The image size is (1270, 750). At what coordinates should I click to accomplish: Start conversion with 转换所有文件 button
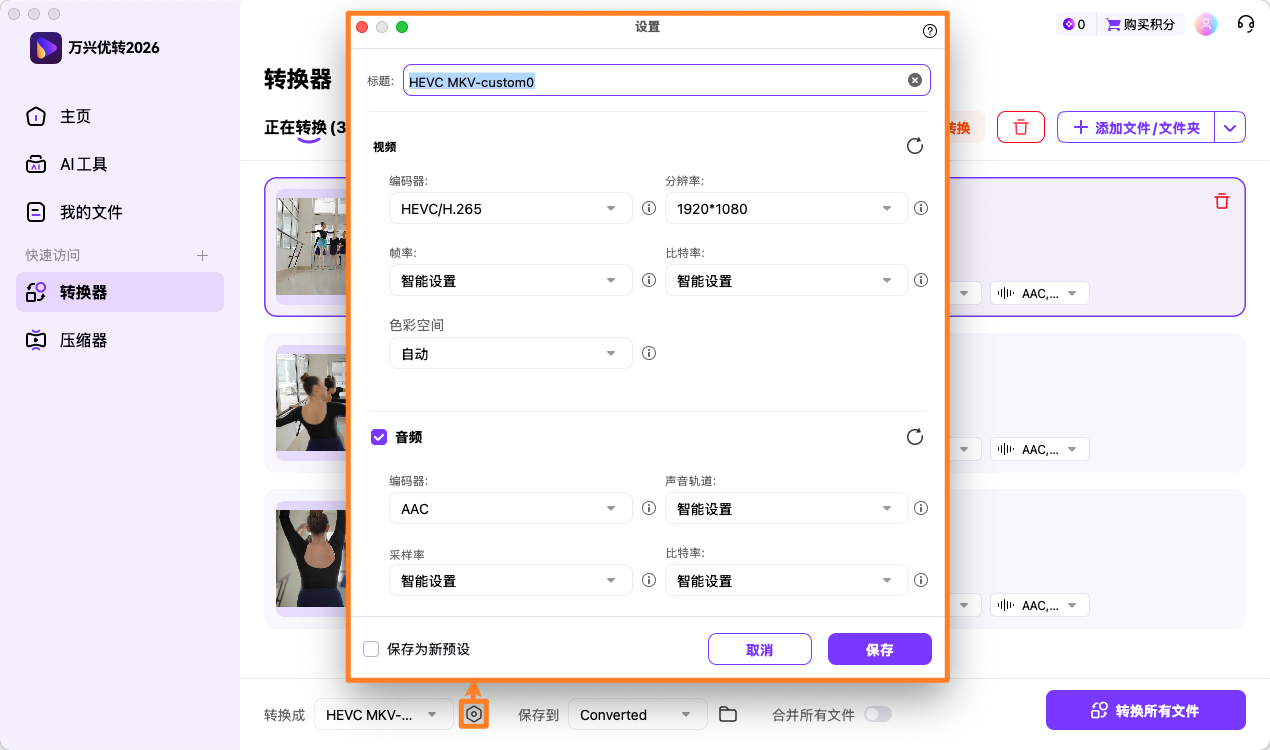tap(1145, 709)
